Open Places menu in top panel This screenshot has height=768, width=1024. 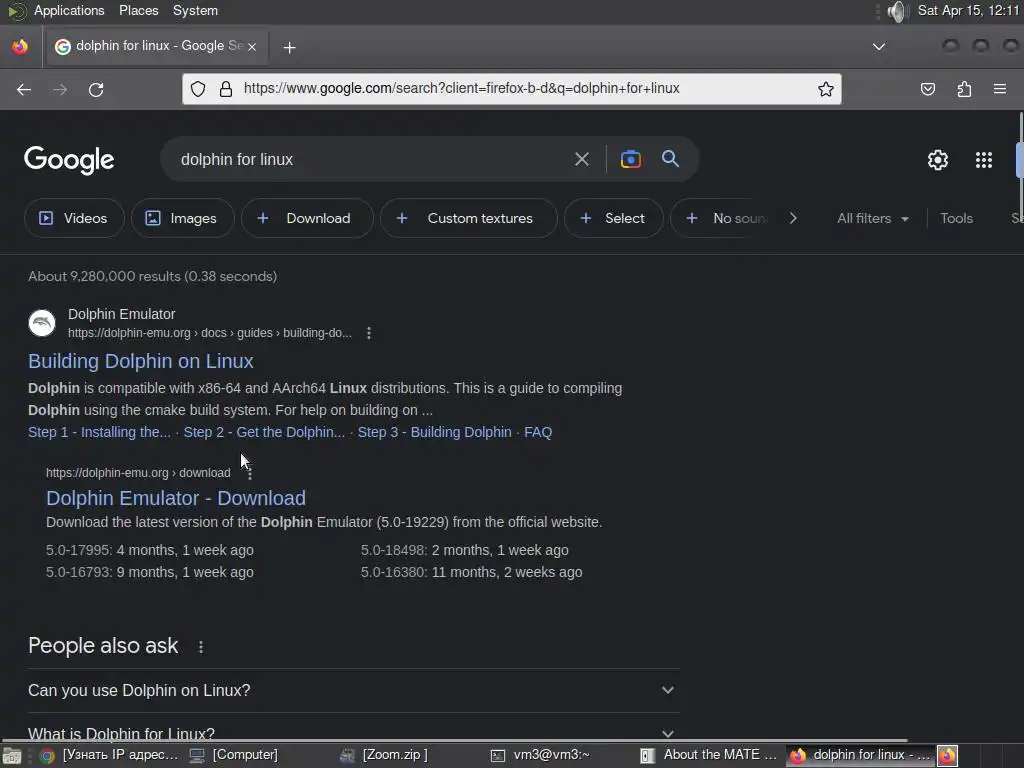coord(138,10)
